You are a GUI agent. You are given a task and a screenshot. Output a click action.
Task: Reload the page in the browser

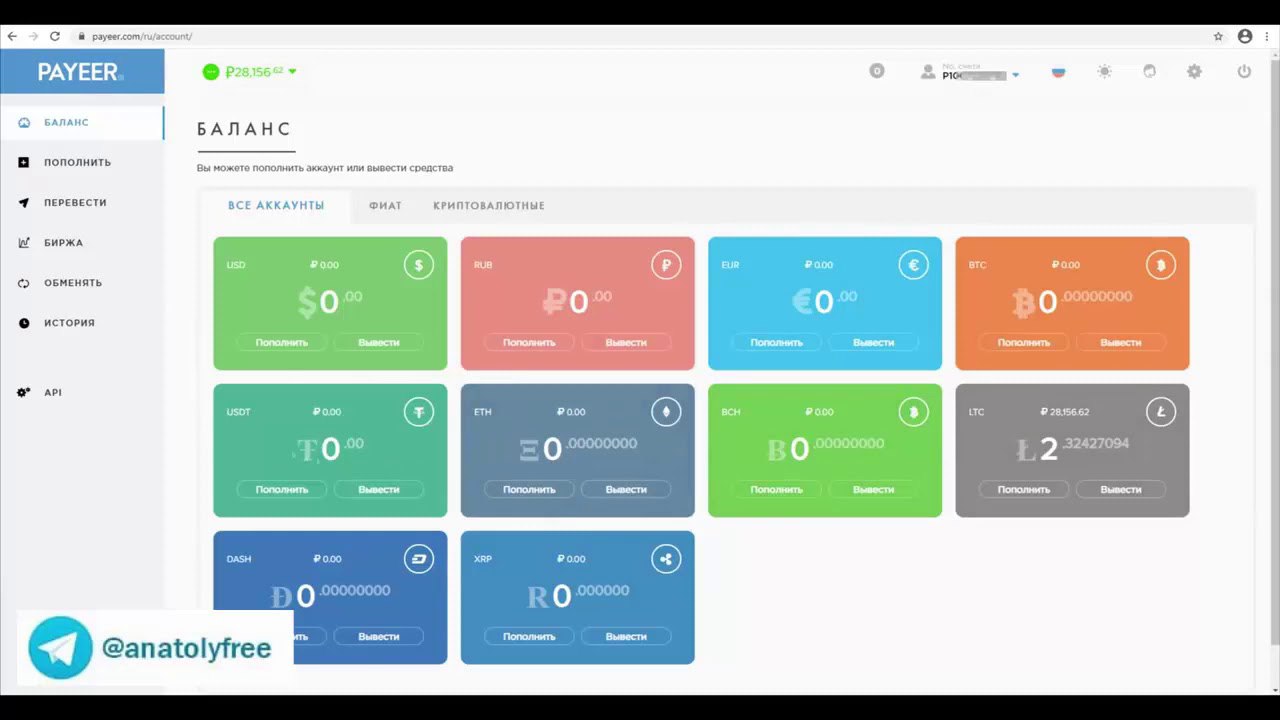(55, 36)
